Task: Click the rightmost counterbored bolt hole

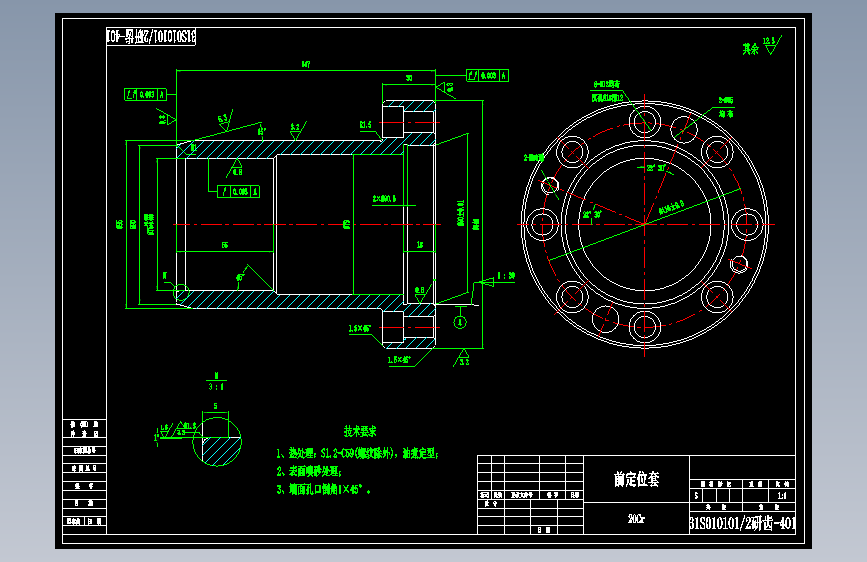Action: click(747, 225)
